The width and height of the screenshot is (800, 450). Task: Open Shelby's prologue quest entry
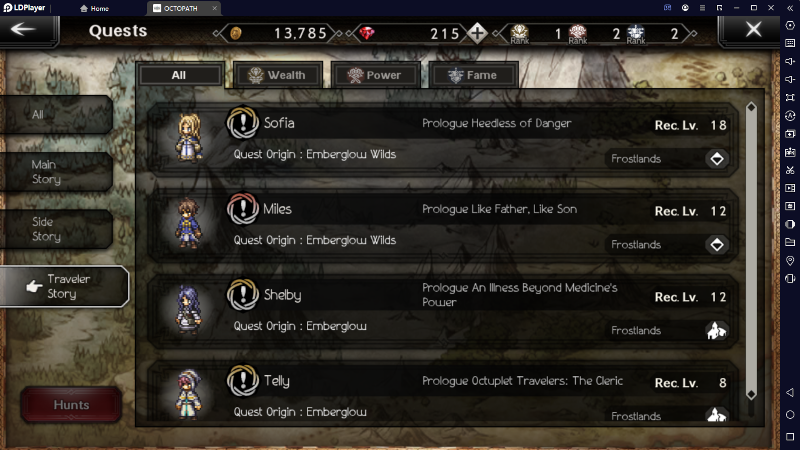click(443, 311)
